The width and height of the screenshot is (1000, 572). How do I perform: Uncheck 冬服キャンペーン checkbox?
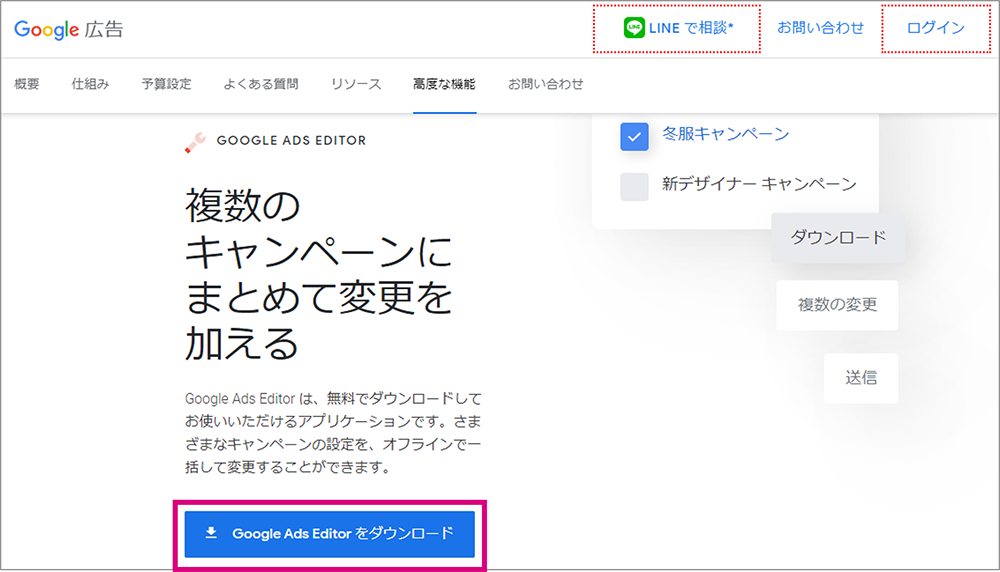click(634, 136)
